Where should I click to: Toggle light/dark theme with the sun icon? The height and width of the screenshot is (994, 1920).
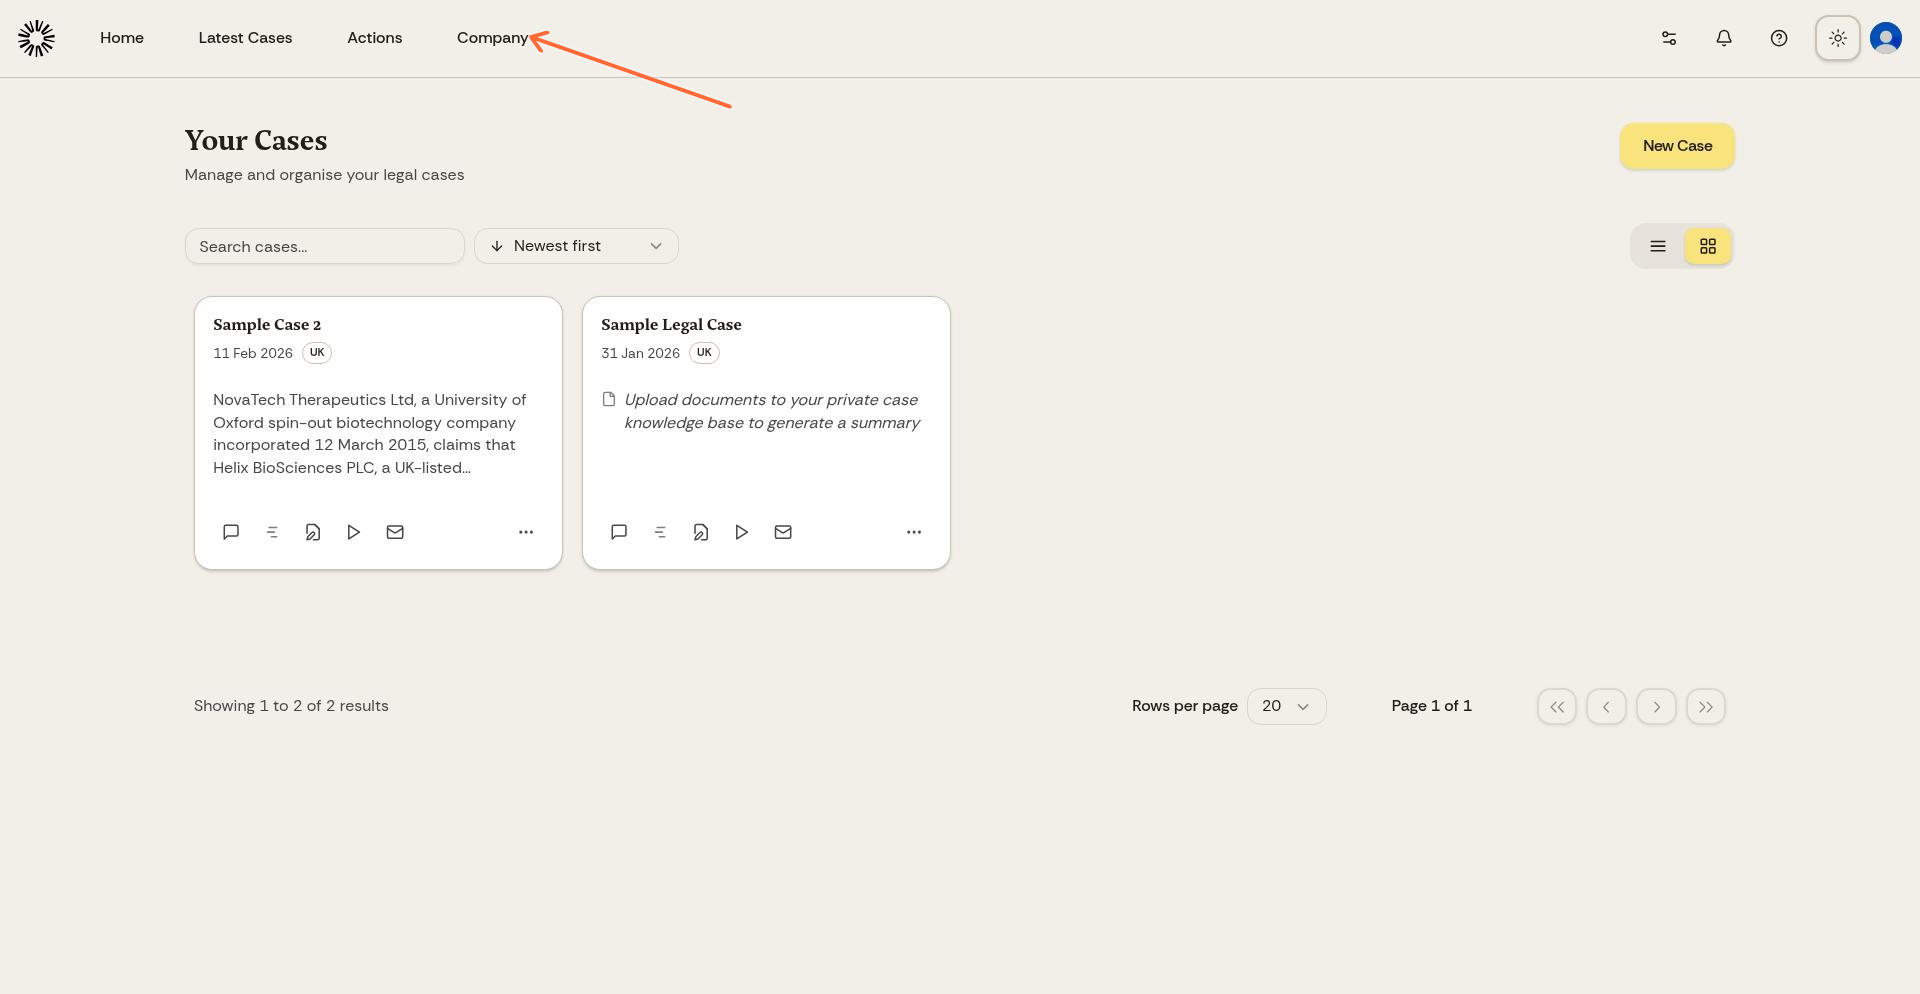coord(1837,38)
